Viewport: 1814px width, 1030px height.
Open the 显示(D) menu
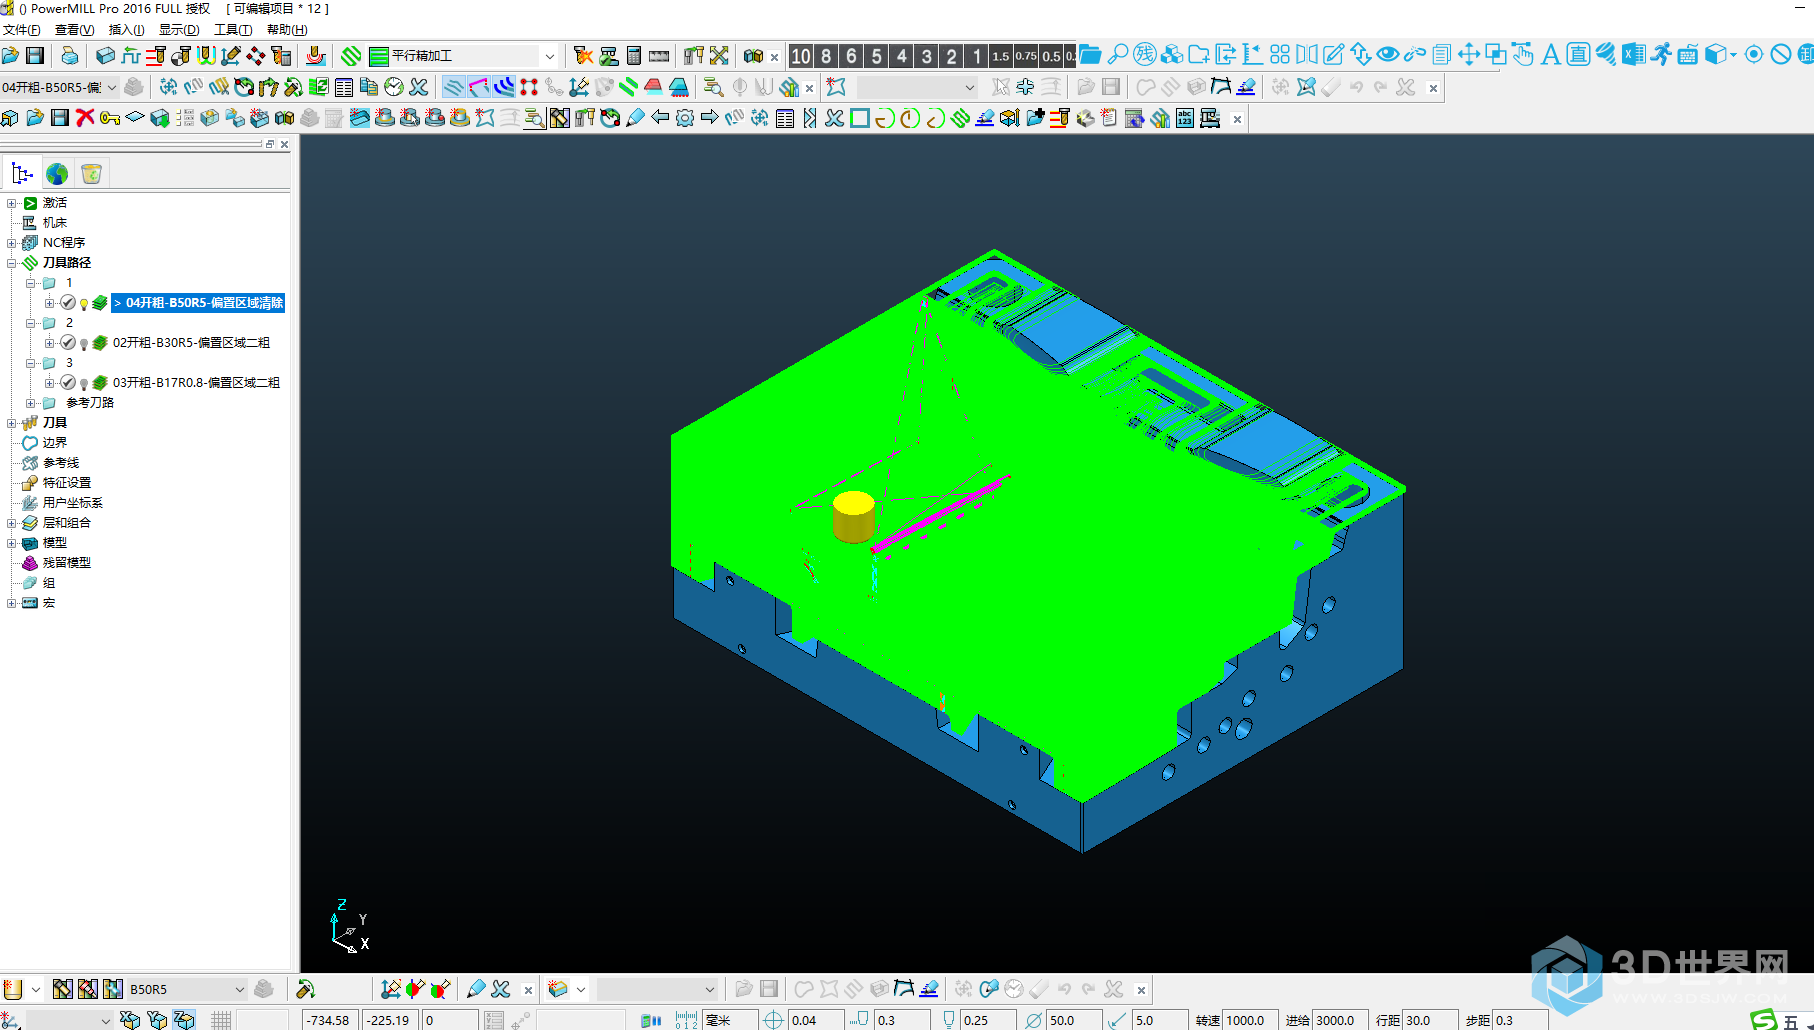(179, 30)
